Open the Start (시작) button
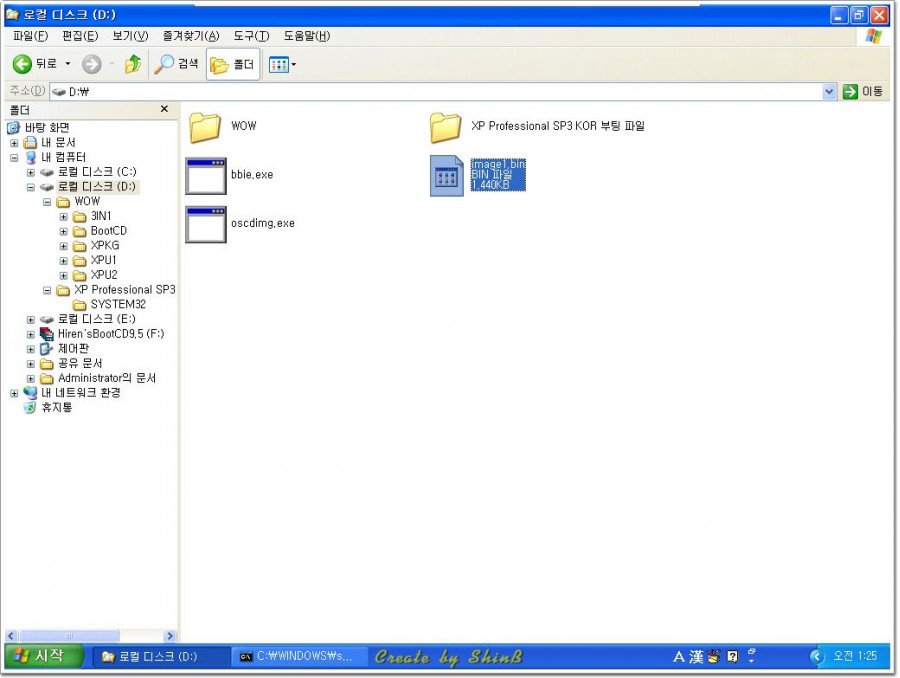 (x=44, y=656)
